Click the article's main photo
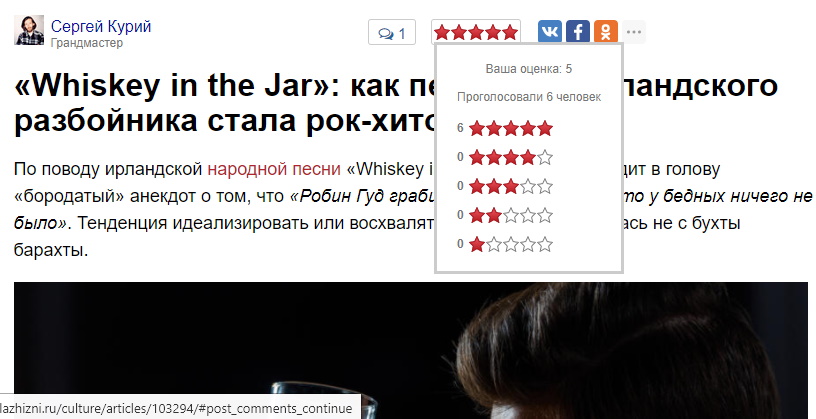Image resolution: width=816 pixels, height=419 pixels. click(411, 350)
